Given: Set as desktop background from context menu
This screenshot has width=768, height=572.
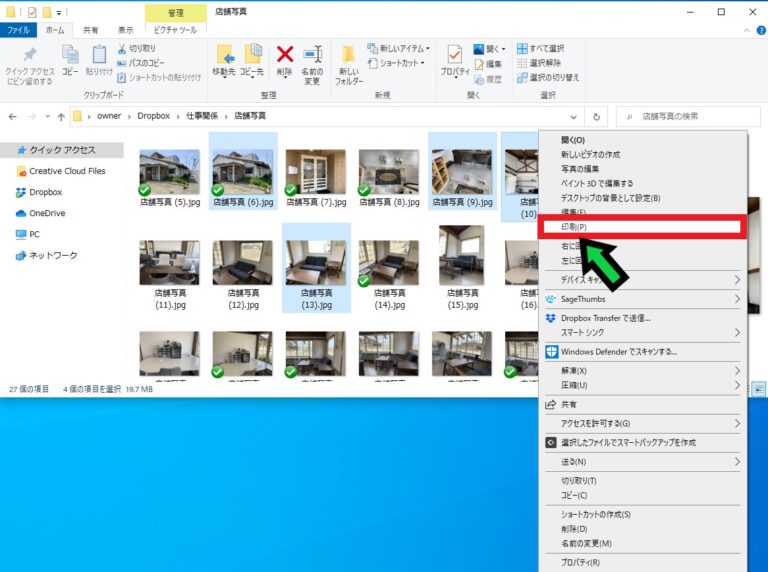Looking at the screenshot, I should click(x=642, y=198).
